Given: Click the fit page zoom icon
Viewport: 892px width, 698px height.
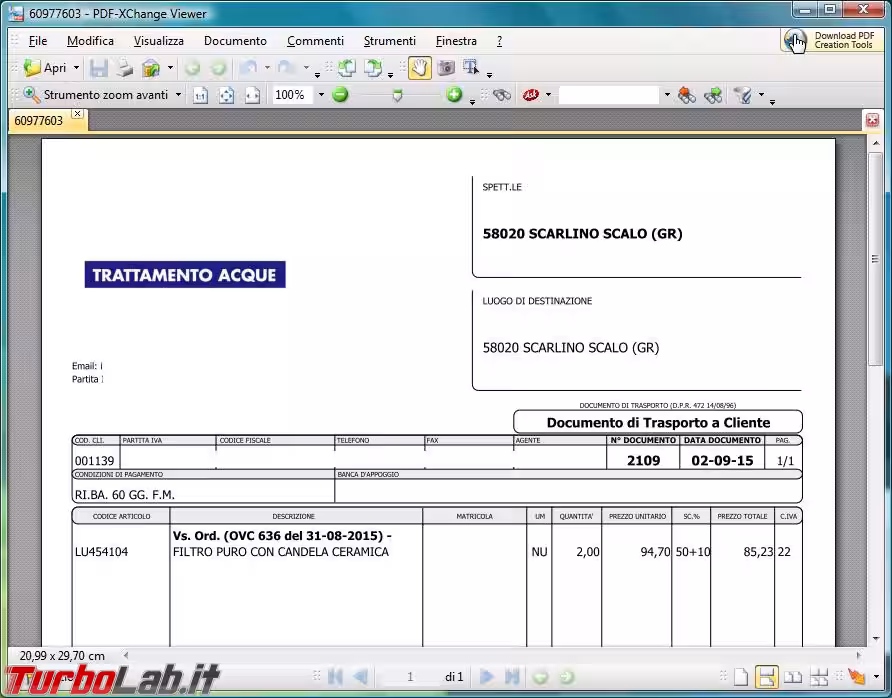Looking at the screenshot, I should (226, 95).
